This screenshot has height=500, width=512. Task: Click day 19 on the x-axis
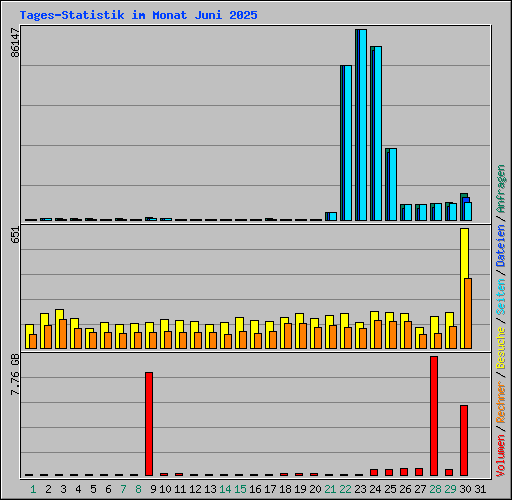pos(300,489)
